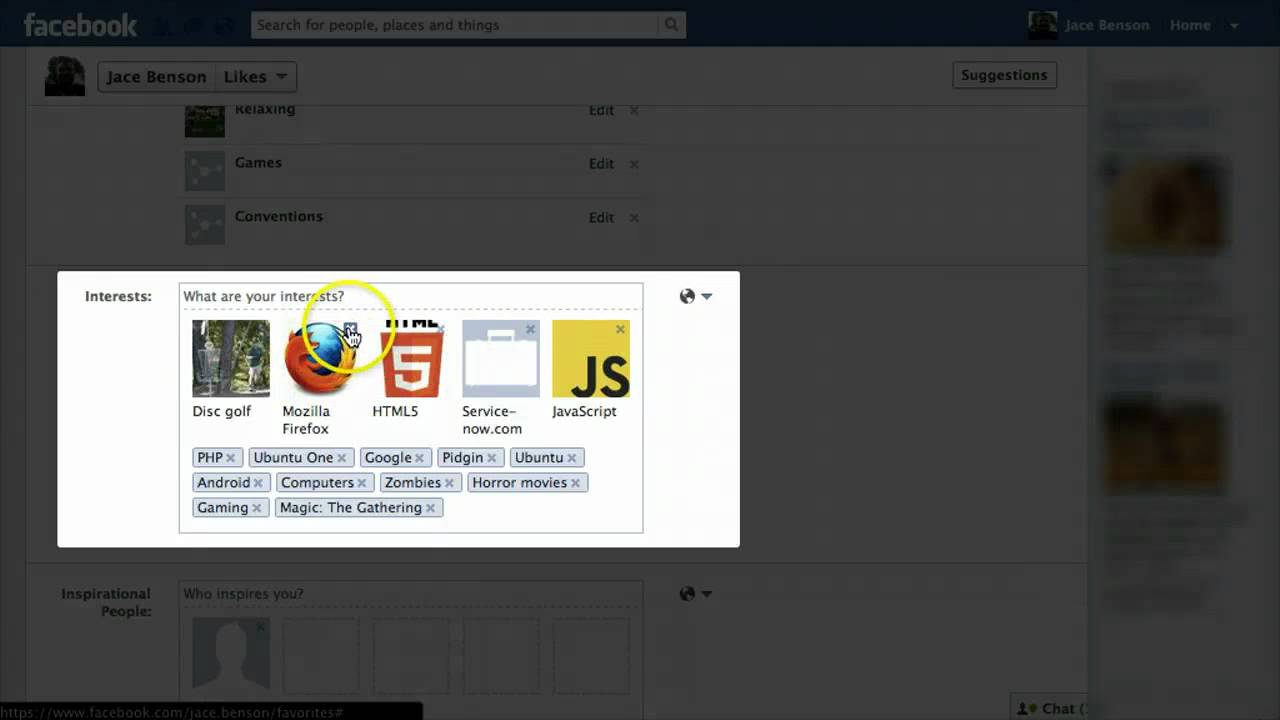Go to Home in top bar
Image resolution: width=1280 pixels, height=720 pixels.
[1190, 25]
